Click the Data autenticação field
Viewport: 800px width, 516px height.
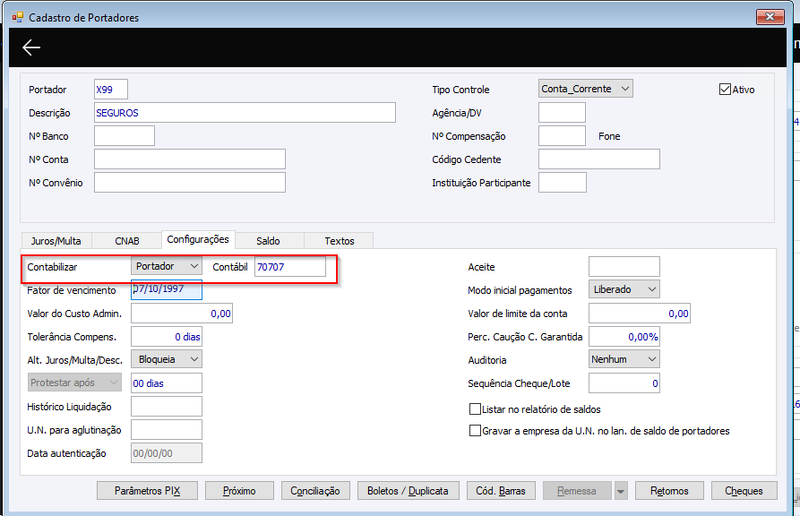[166, 453]
